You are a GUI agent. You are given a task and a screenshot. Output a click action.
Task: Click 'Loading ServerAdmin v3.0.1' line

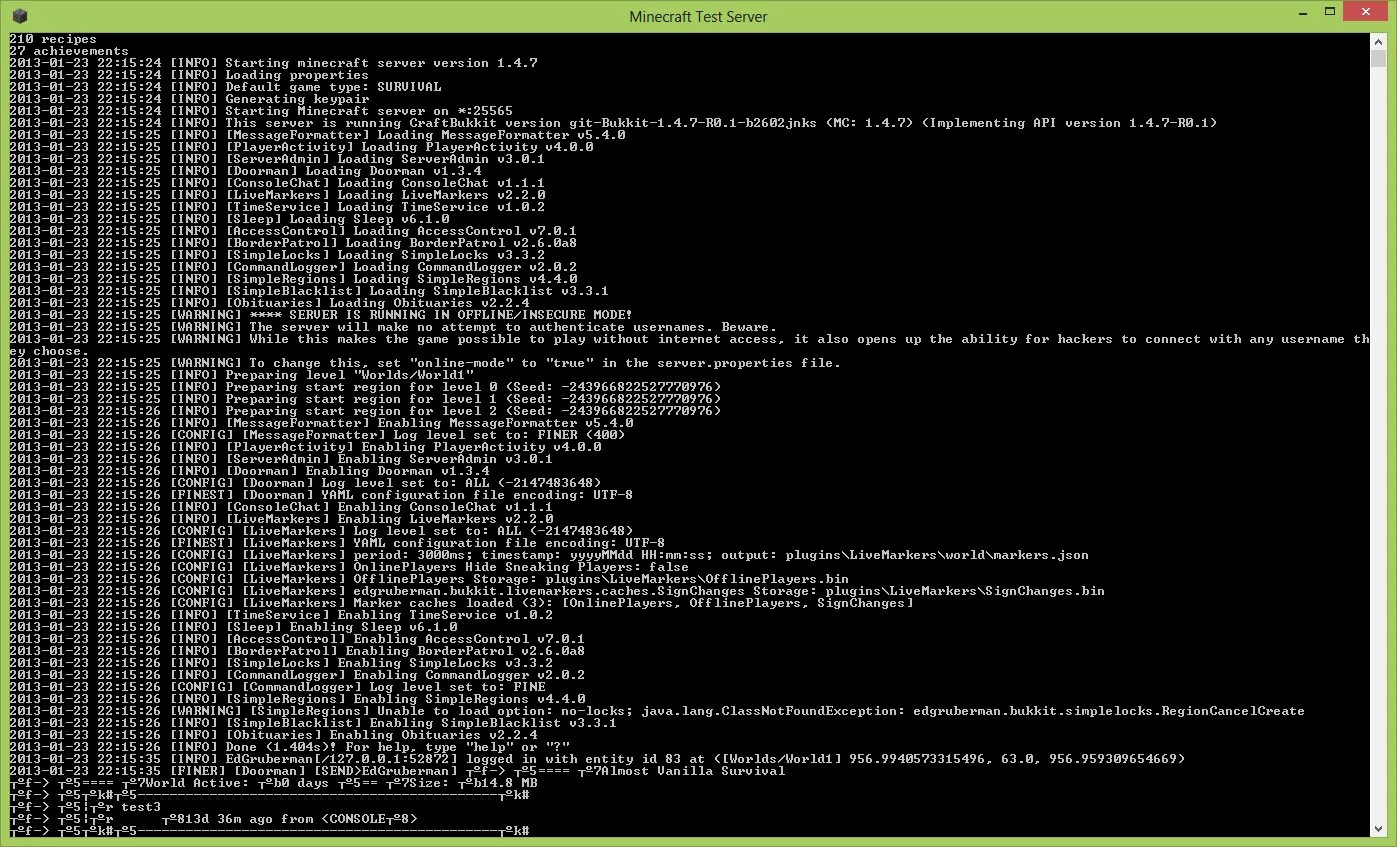point(278,159)
